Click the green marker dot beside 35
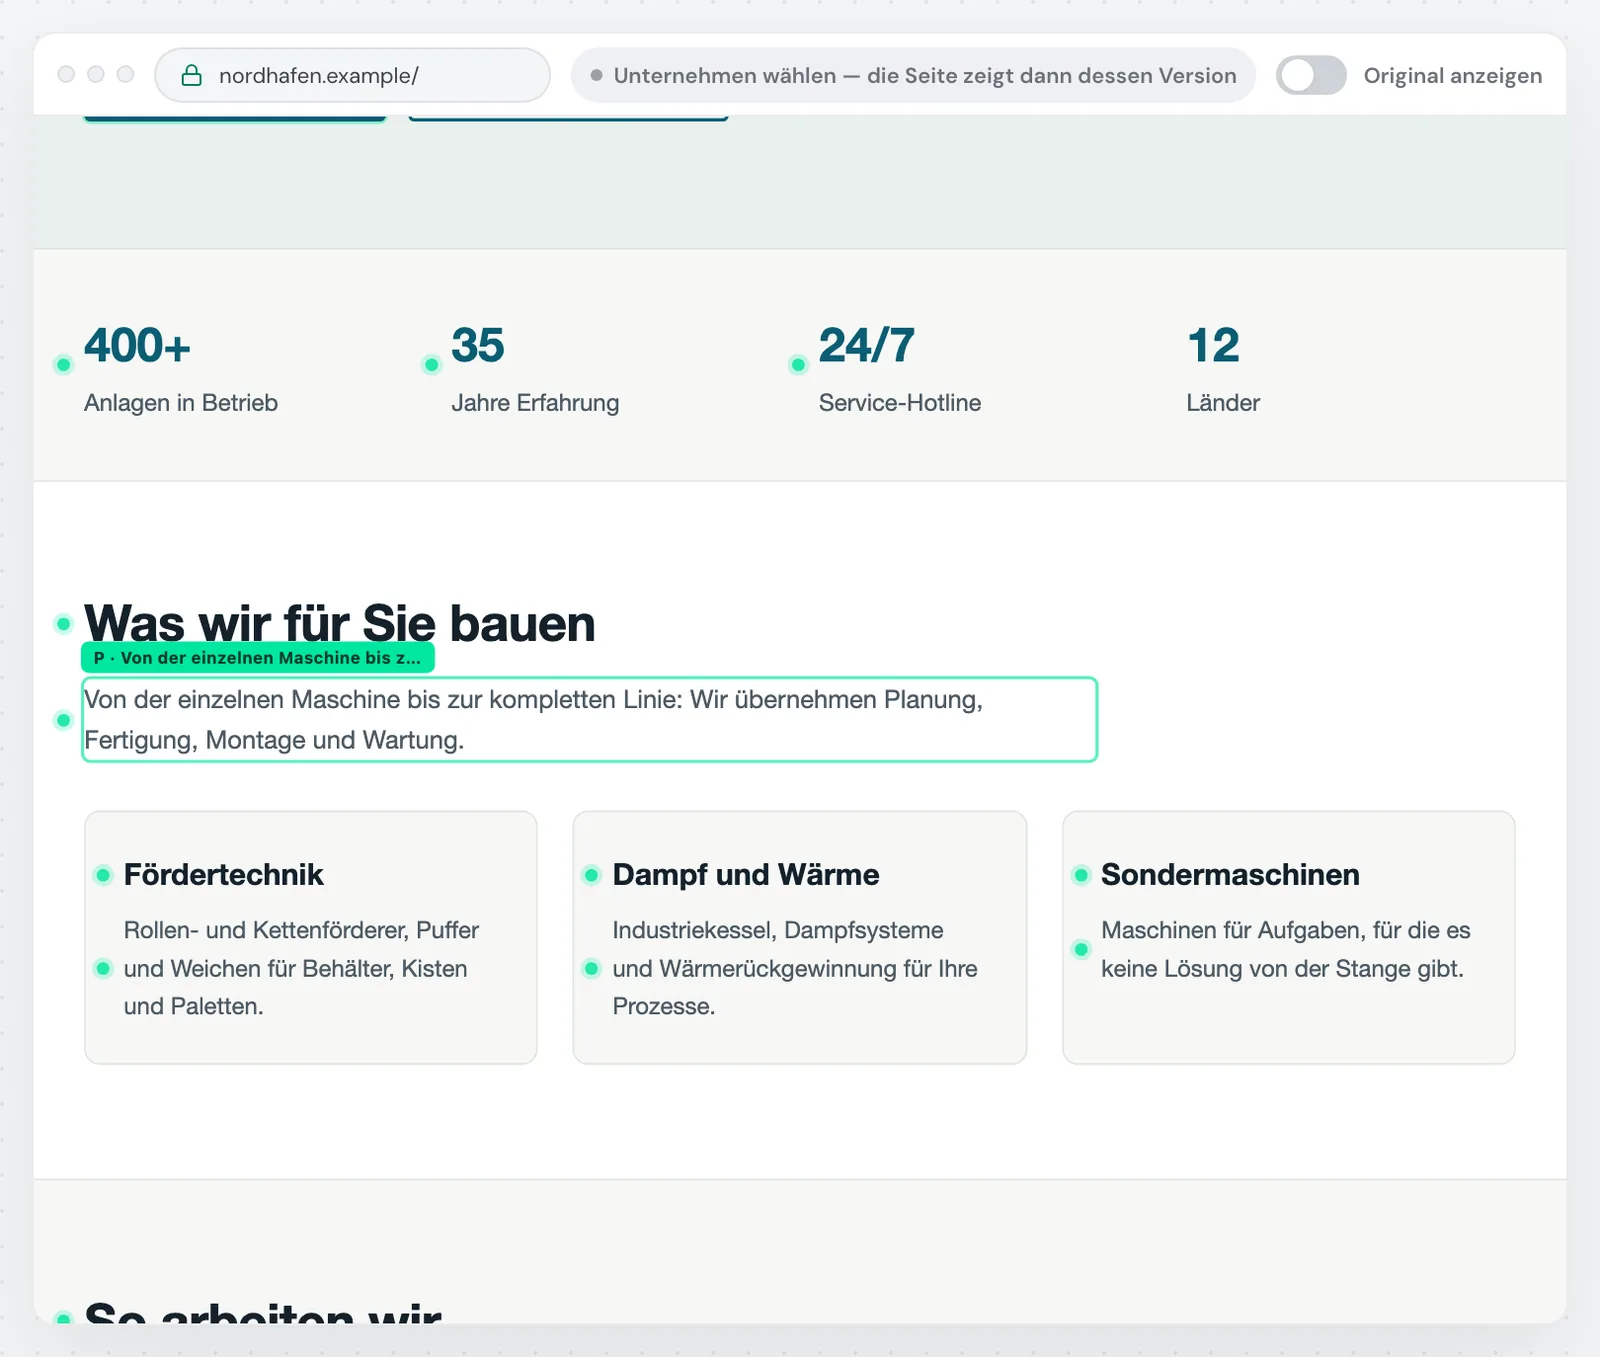Image resolution: width=1600 pixels, height=1357 pixels. (431, 365)
